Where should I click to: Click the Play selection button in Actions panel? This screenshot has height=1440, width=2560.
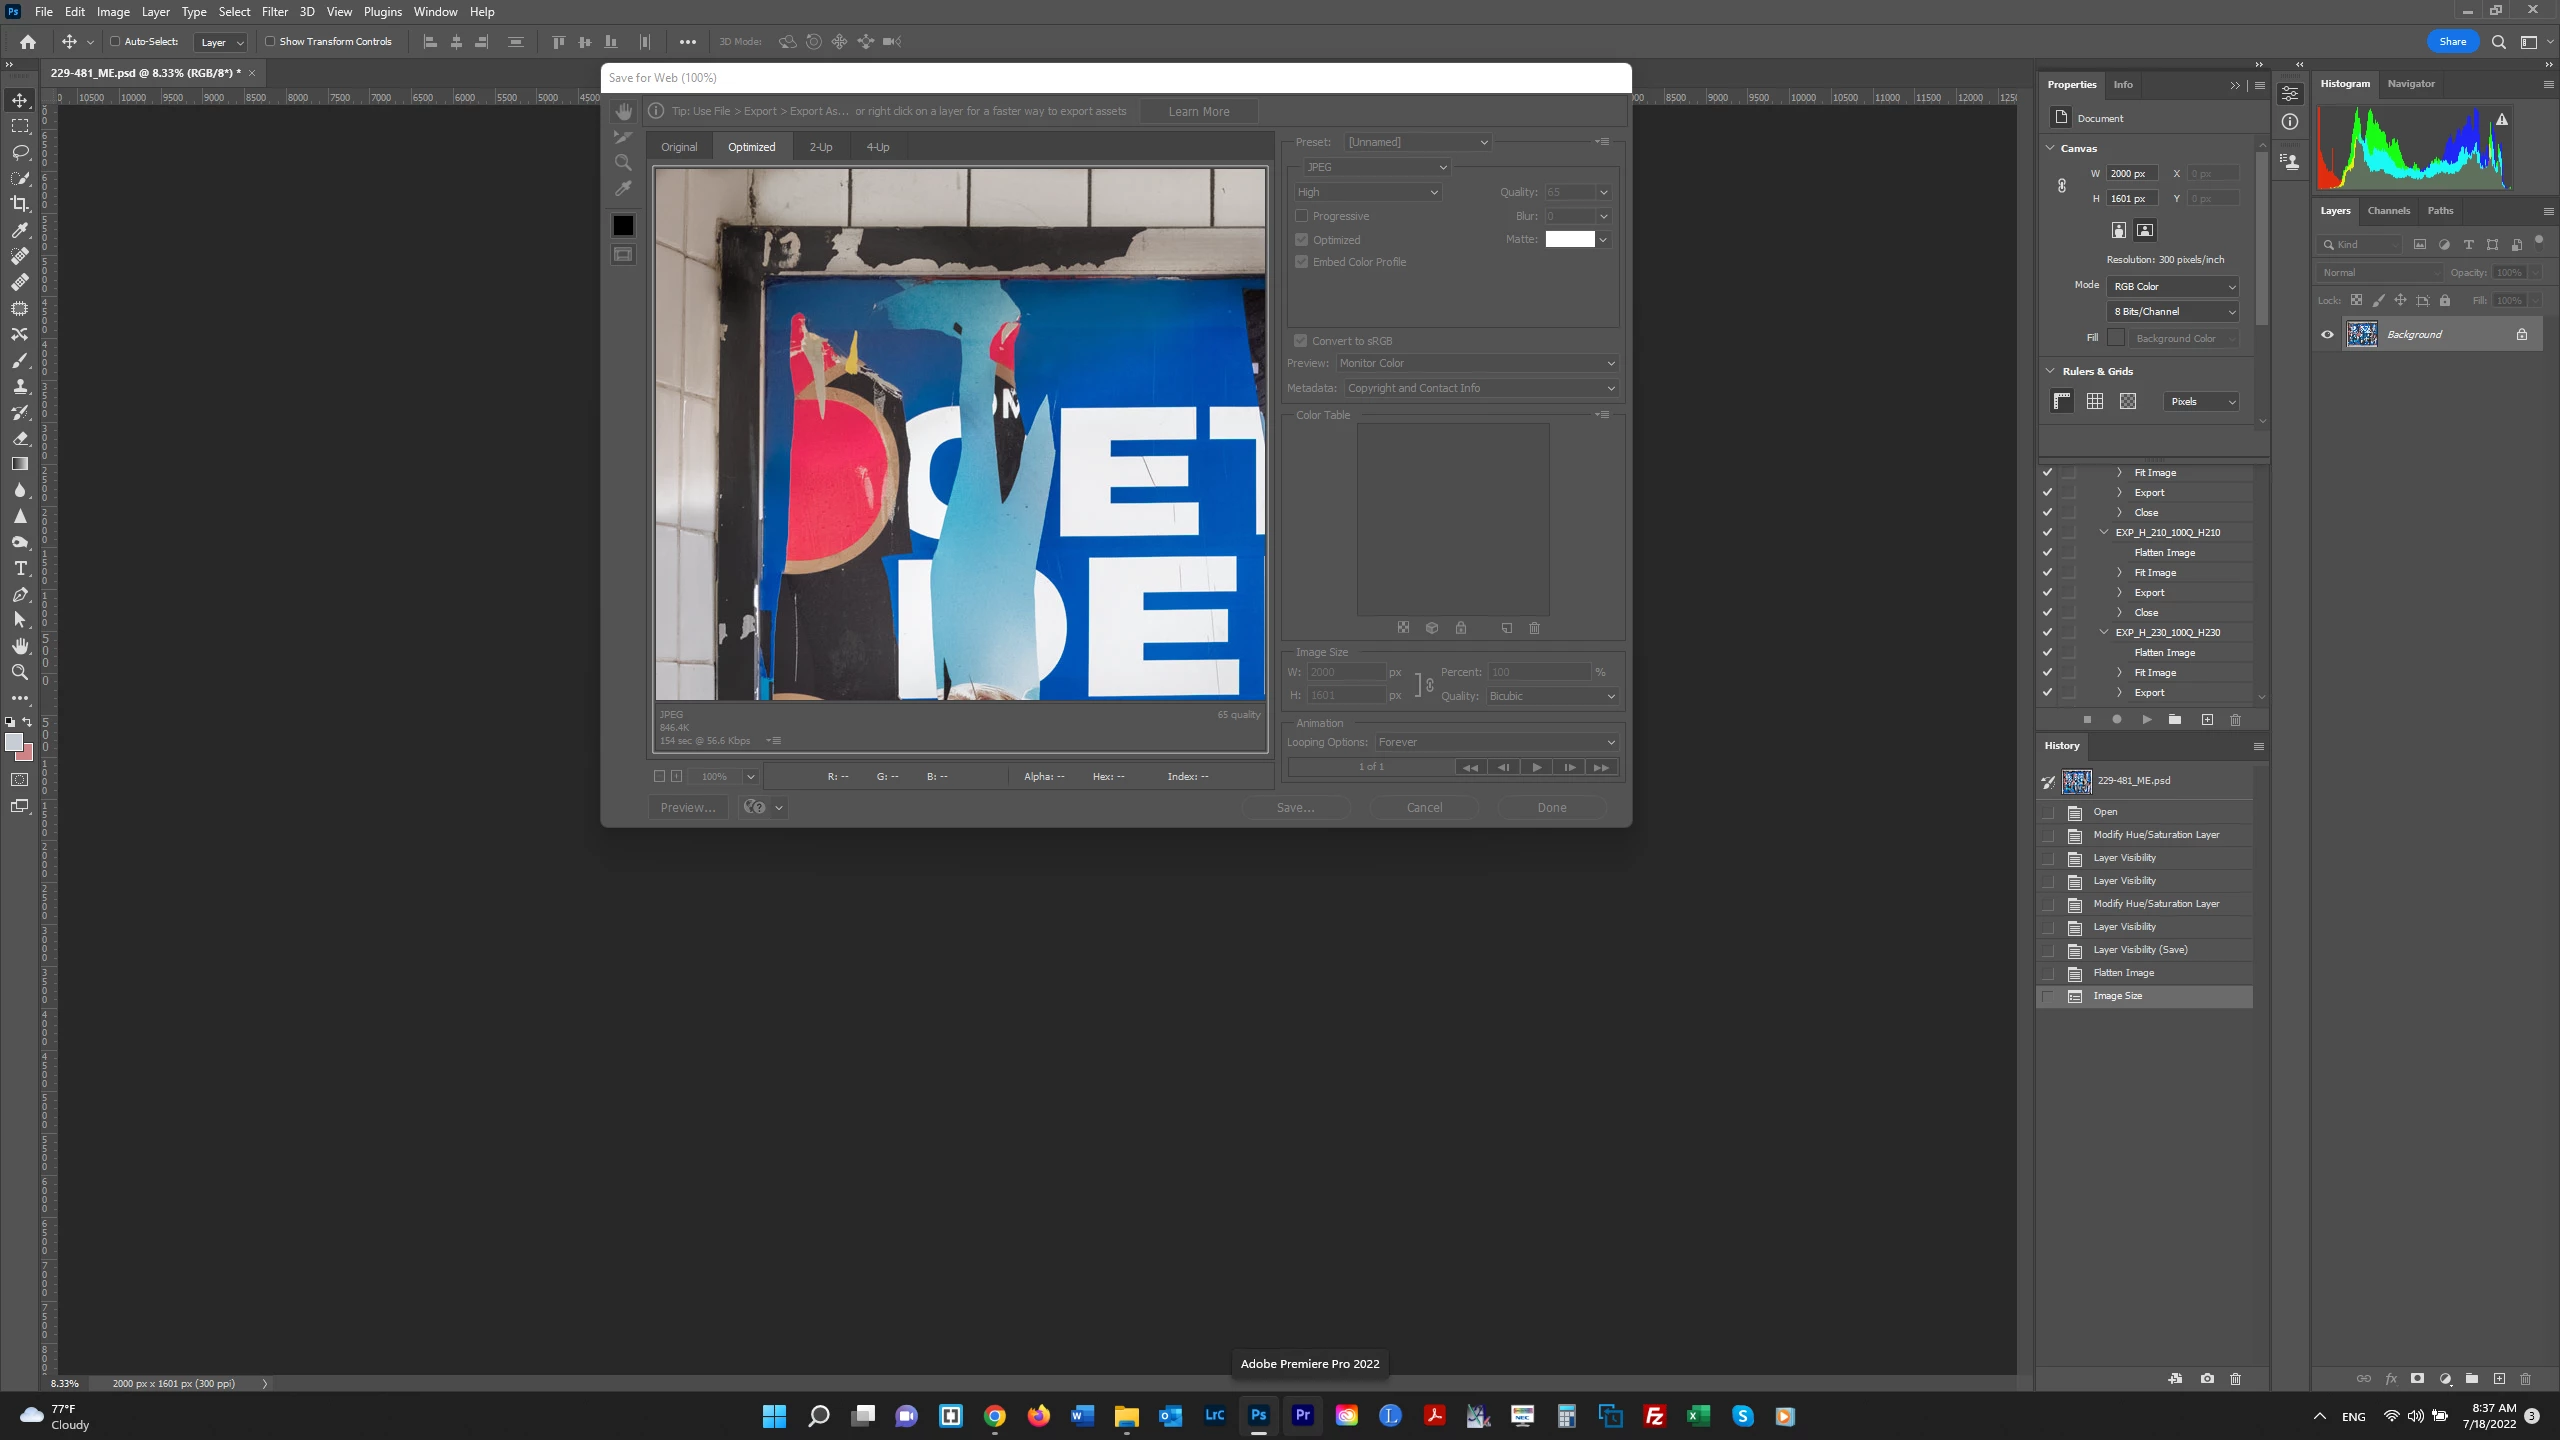(x=2146, y=720)
